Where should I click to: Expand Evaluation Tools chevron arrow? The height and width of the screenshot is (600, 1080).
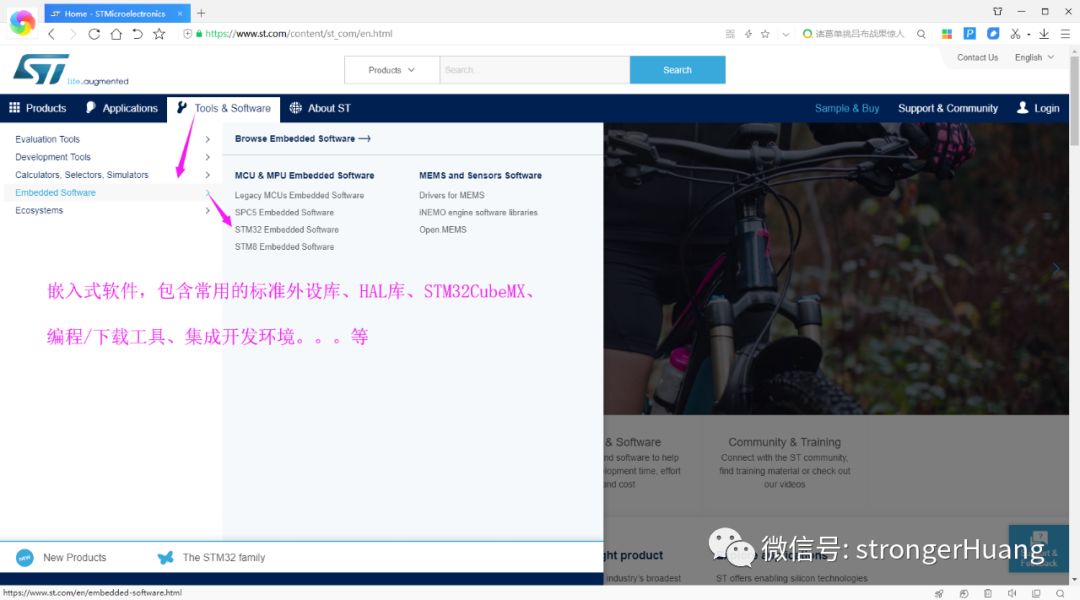point(207,139)
